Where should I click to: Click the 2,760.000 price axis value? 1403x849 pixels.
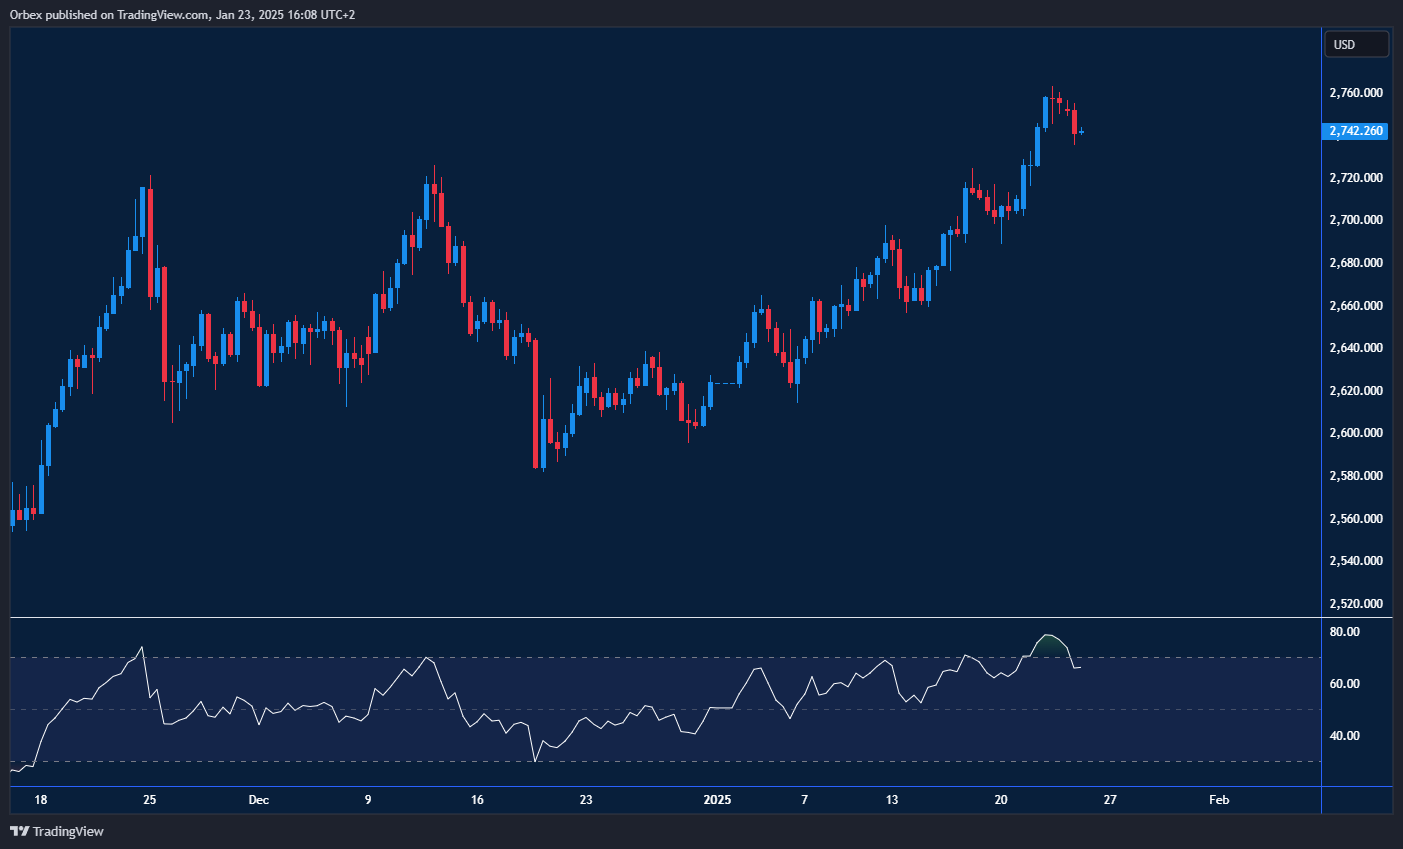coord(1358,92)
